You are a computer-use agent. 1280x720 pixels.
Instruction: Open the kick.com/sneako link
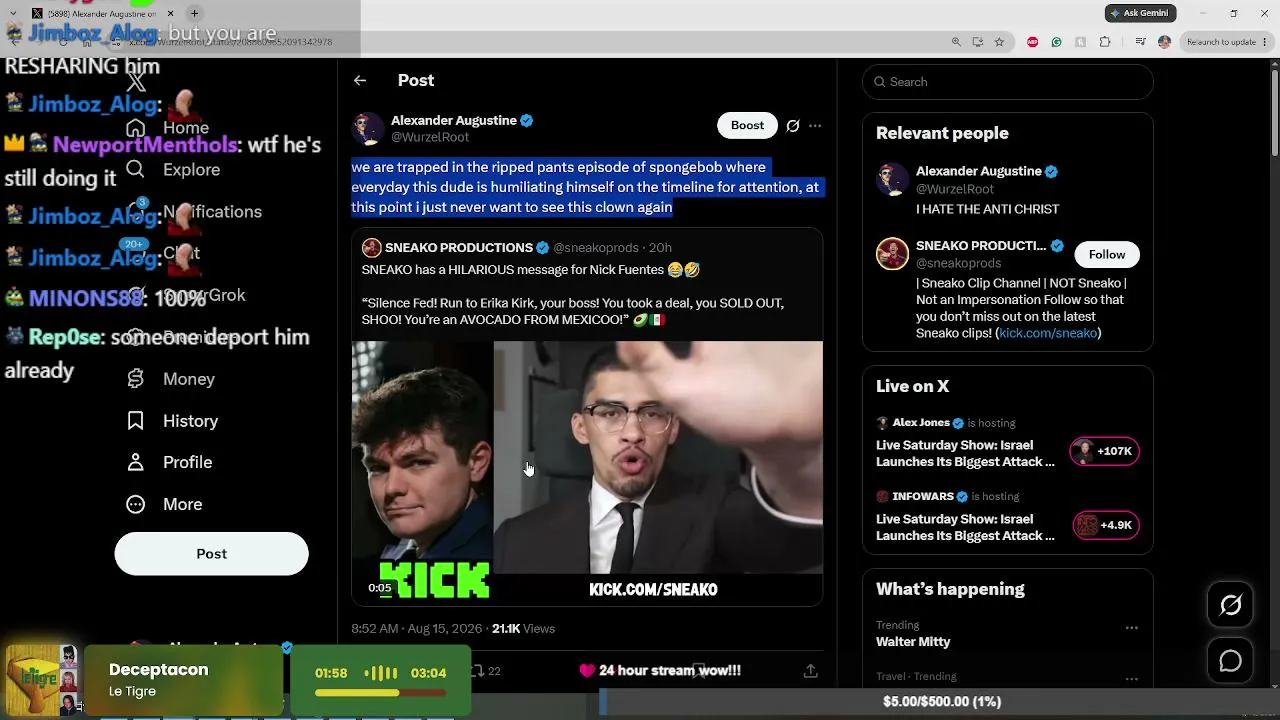point(1048,333)
